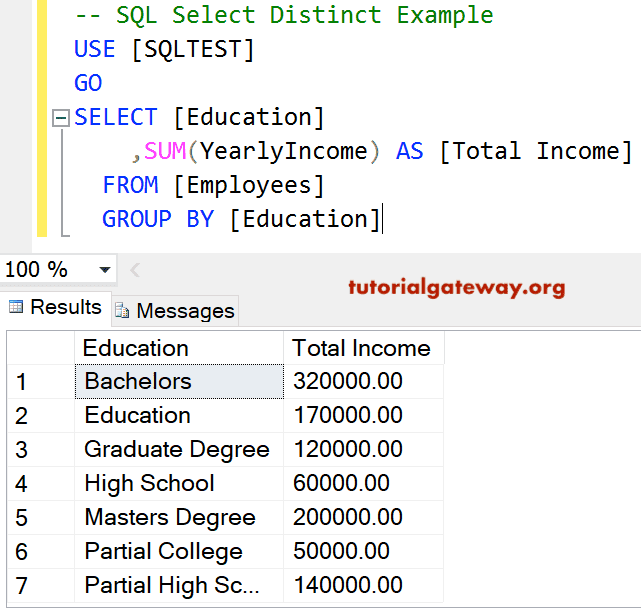Select the Bachelors cell
Screen dimensions: 641x609
click(x=178, y=382)
